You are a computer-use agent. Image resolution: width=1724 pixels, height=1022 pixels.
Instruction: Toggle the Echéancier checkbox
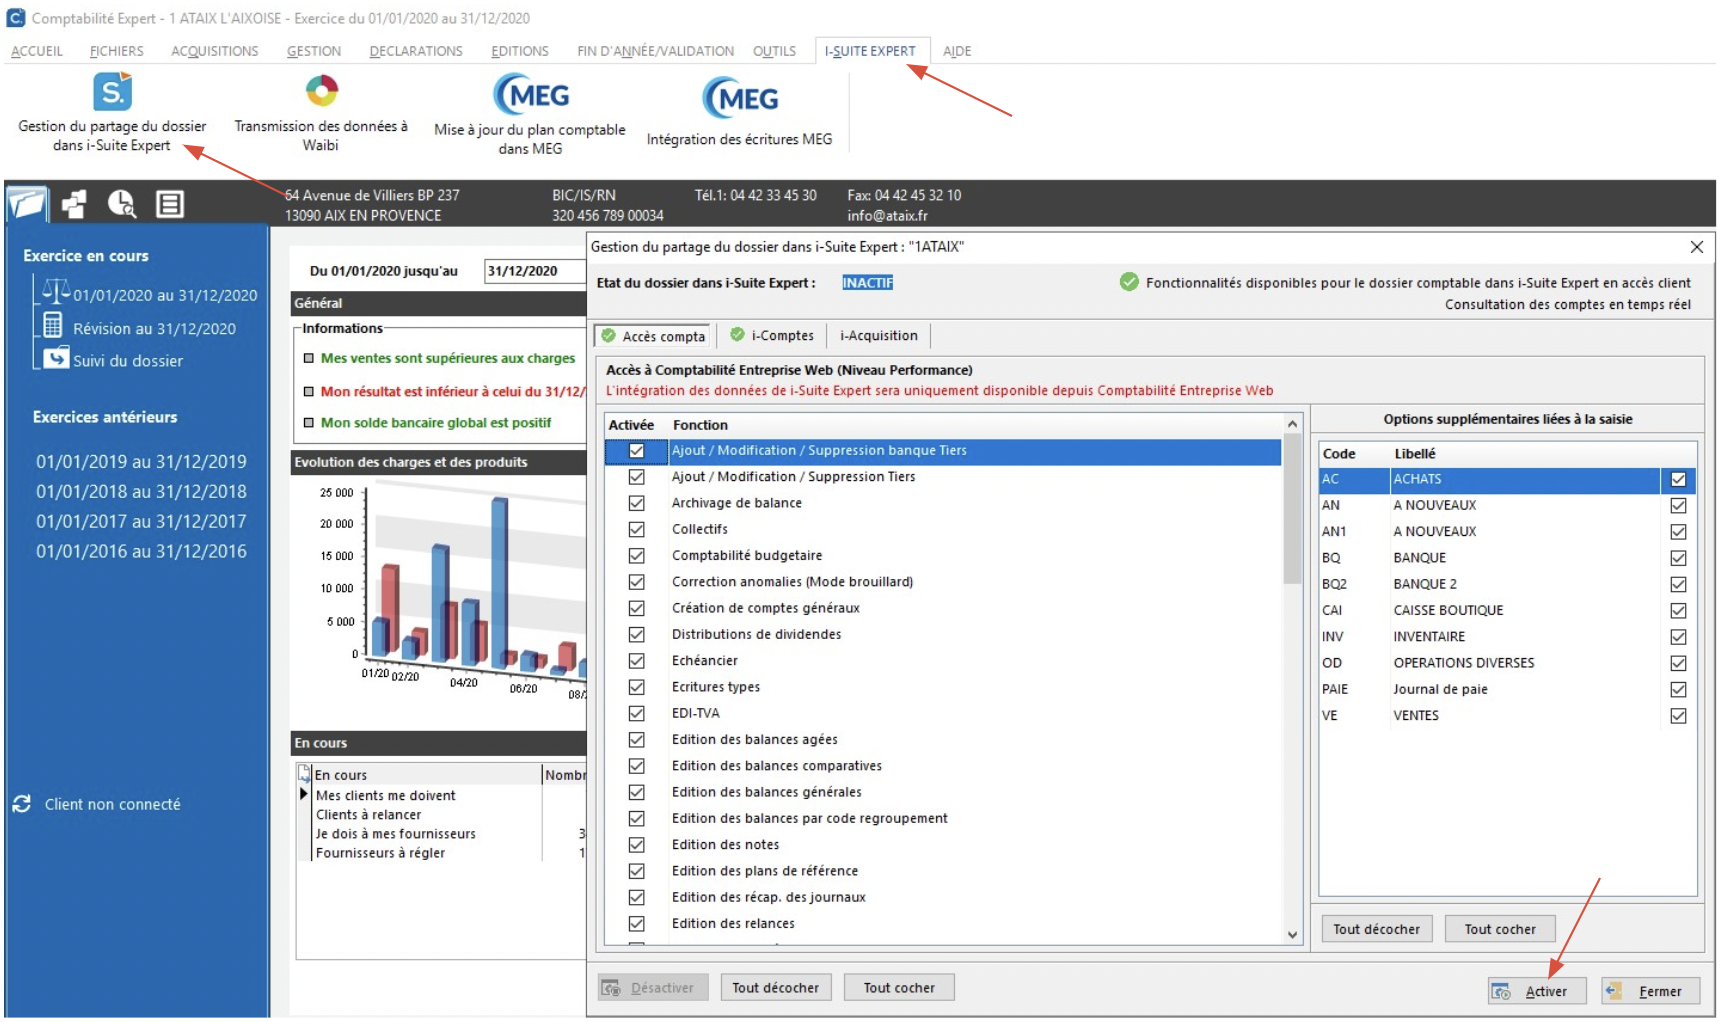pyautogui.click(x=636, y=660)
